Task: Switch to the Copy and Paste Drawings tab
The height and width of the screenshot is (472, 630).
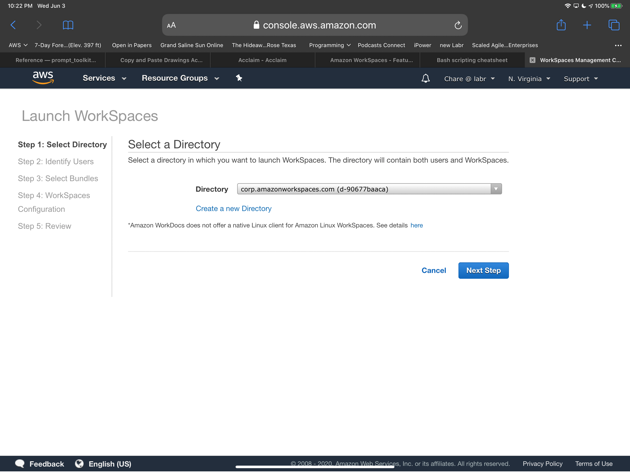Action: (158, 60)
